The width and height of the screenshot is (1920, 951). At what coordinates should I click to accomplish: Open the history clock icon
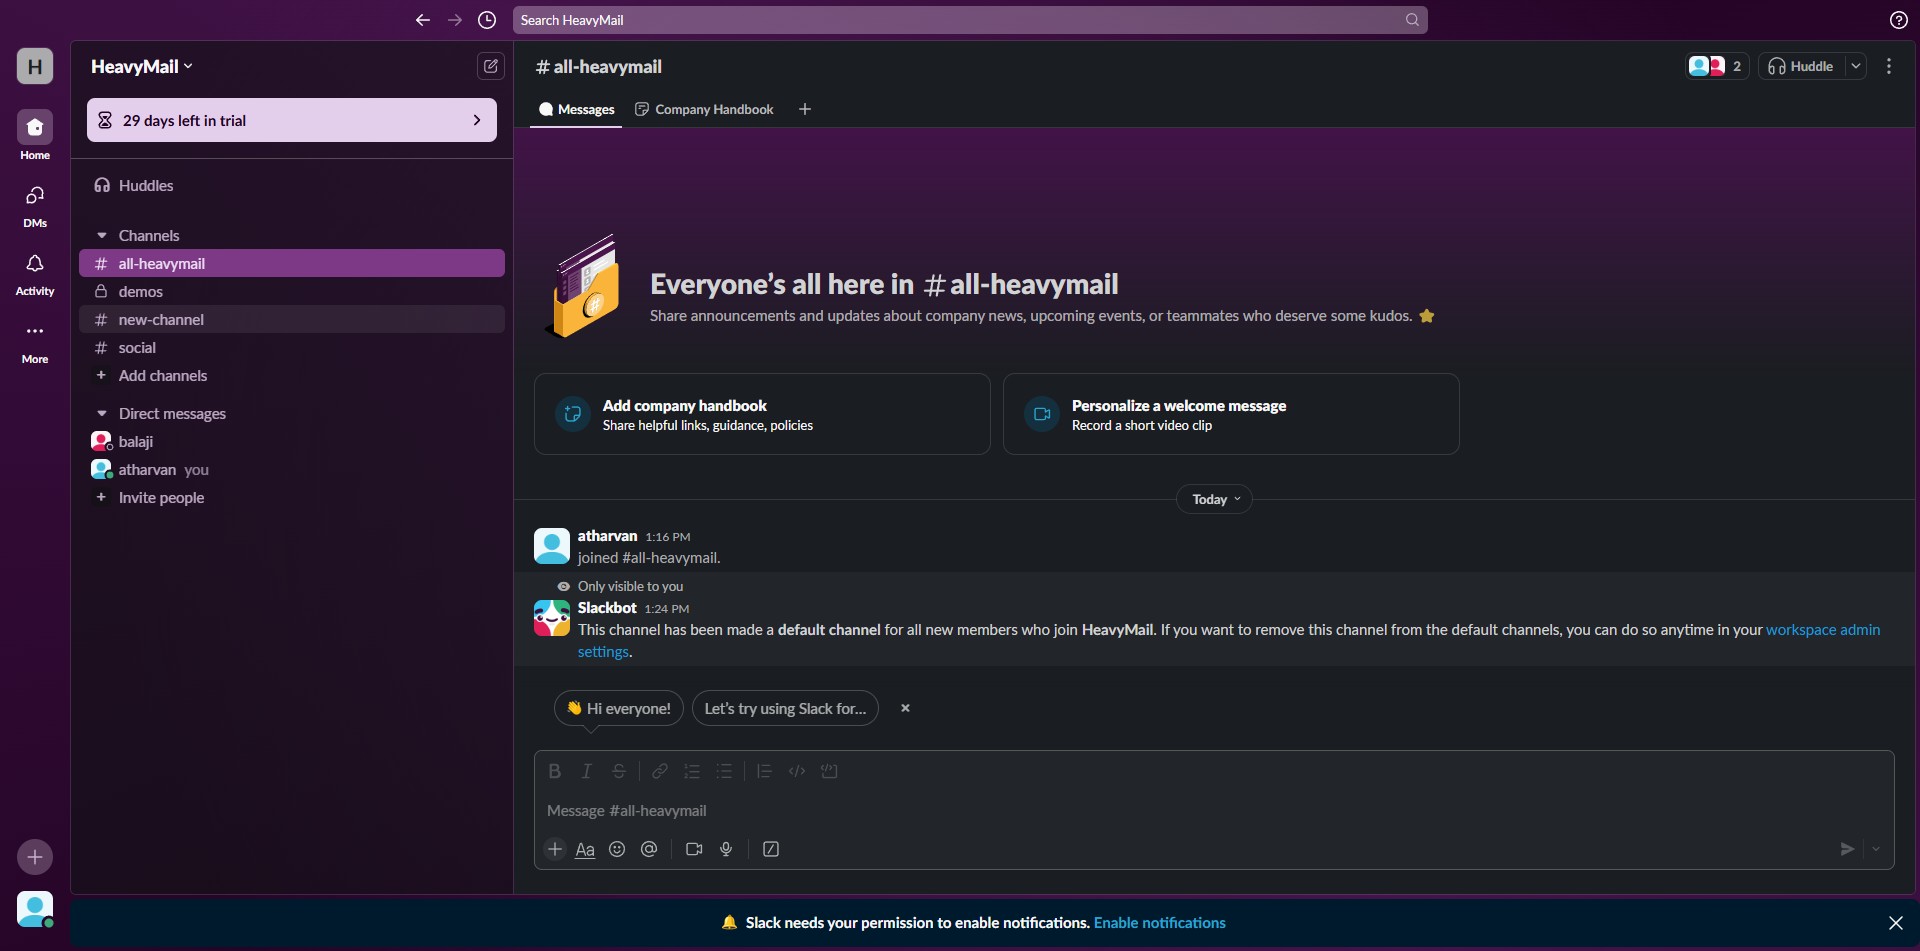[x=487, y=20]
